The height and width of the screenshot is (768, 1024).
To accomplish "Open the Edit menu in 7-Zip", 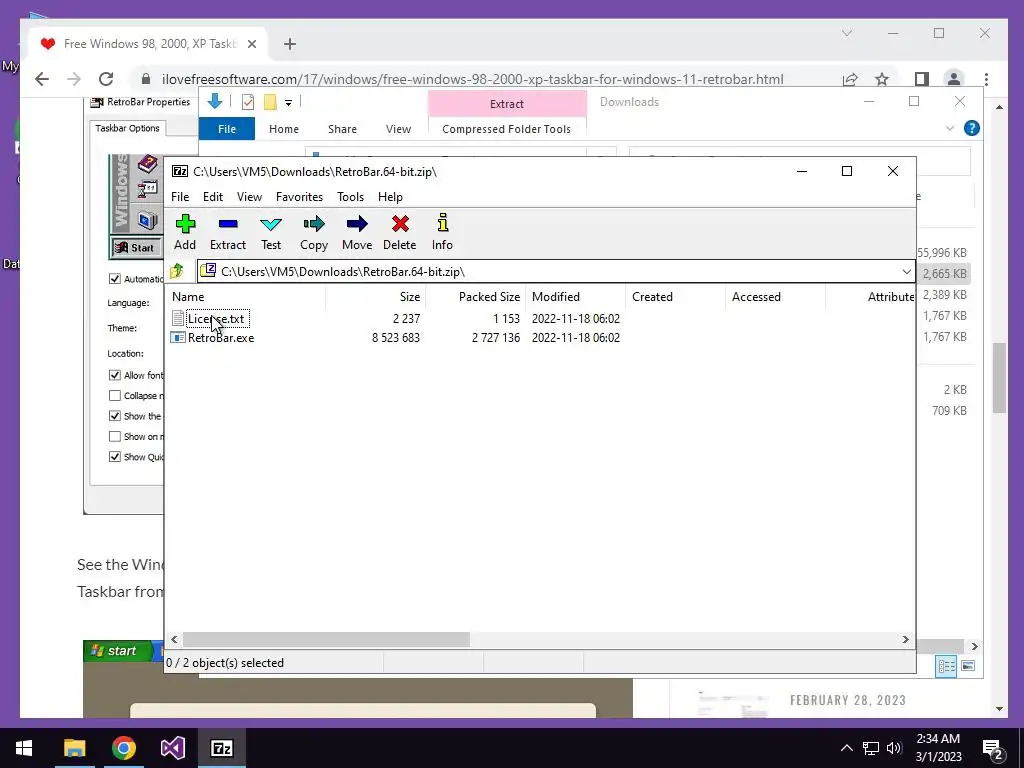I will point(213,197).
